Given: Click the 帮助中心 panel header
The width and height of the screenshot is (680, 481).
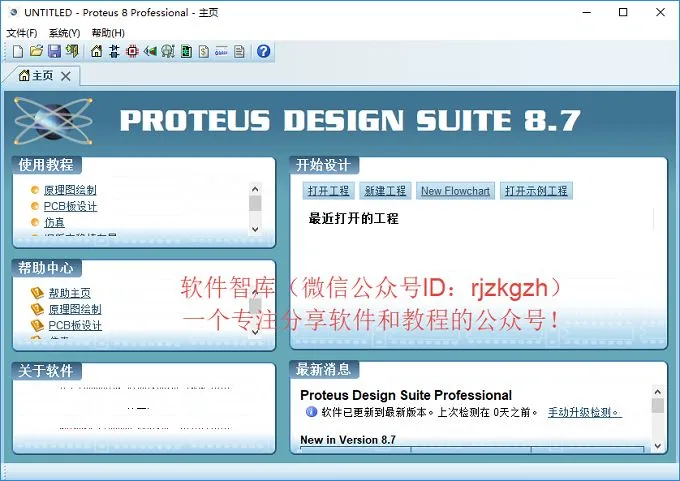Looking at the screenshot, I should [x=46, y=268].
